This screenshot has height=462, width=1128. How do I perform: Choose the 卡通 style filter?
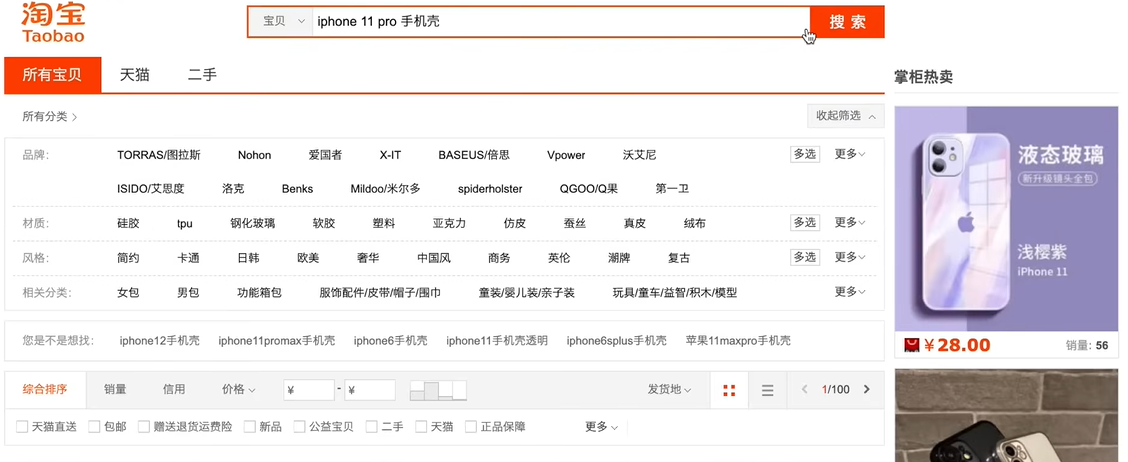click(188, 258)
